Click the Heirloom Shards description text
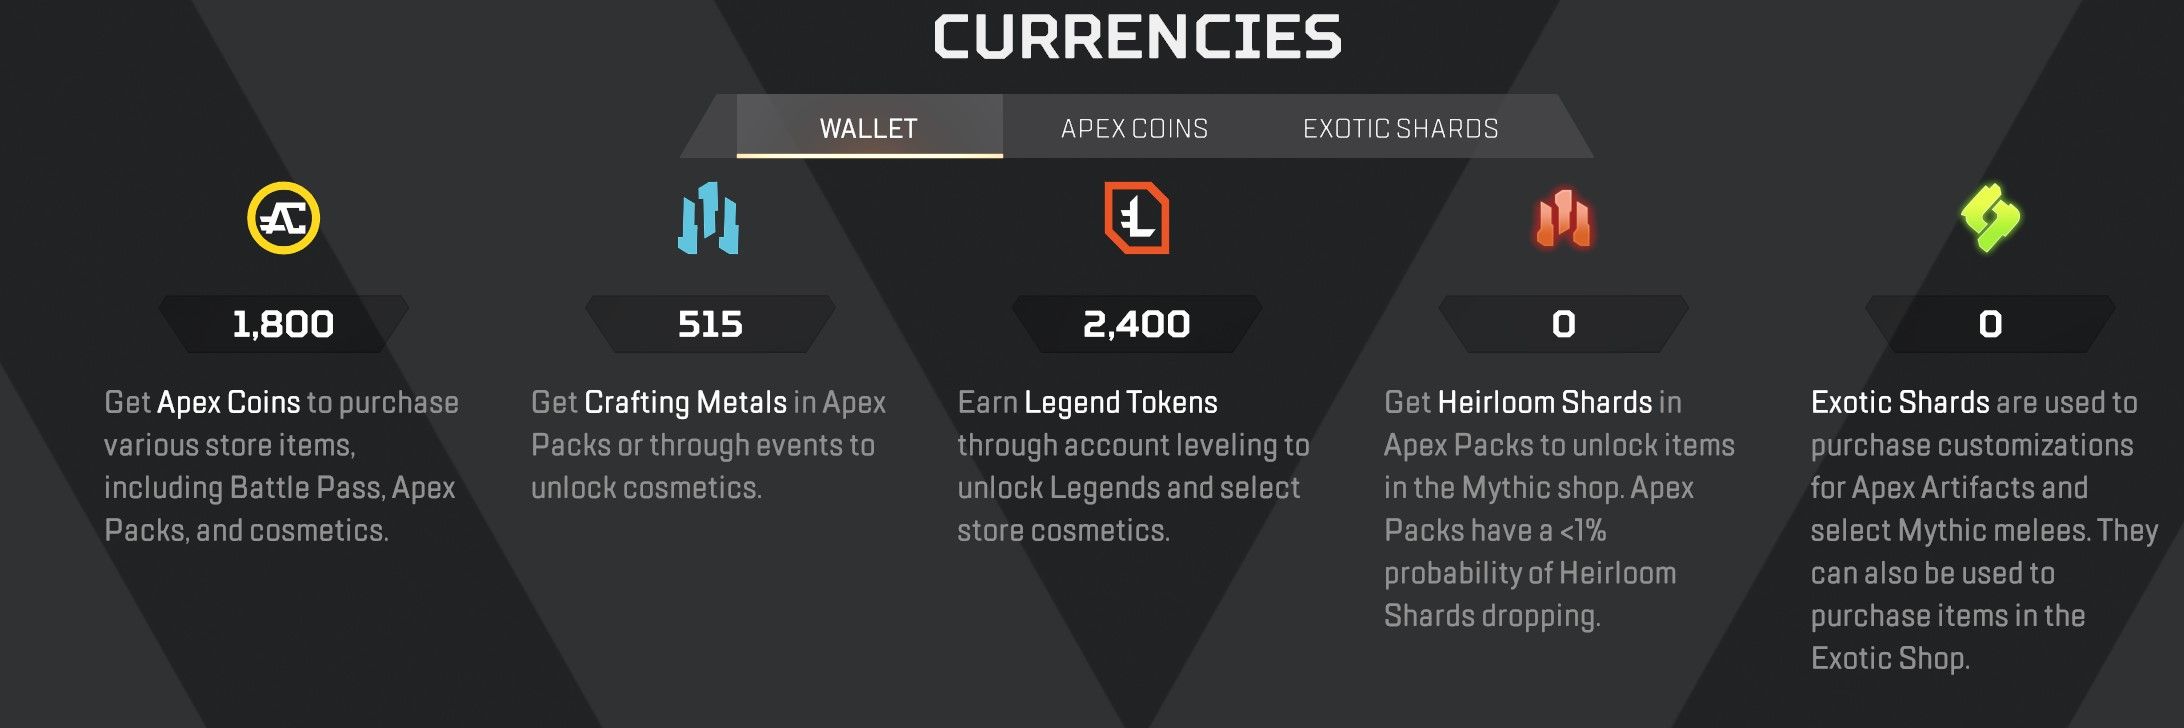Image resolution: width=2184 pixels, height=728 pixels. [1558, 509]
